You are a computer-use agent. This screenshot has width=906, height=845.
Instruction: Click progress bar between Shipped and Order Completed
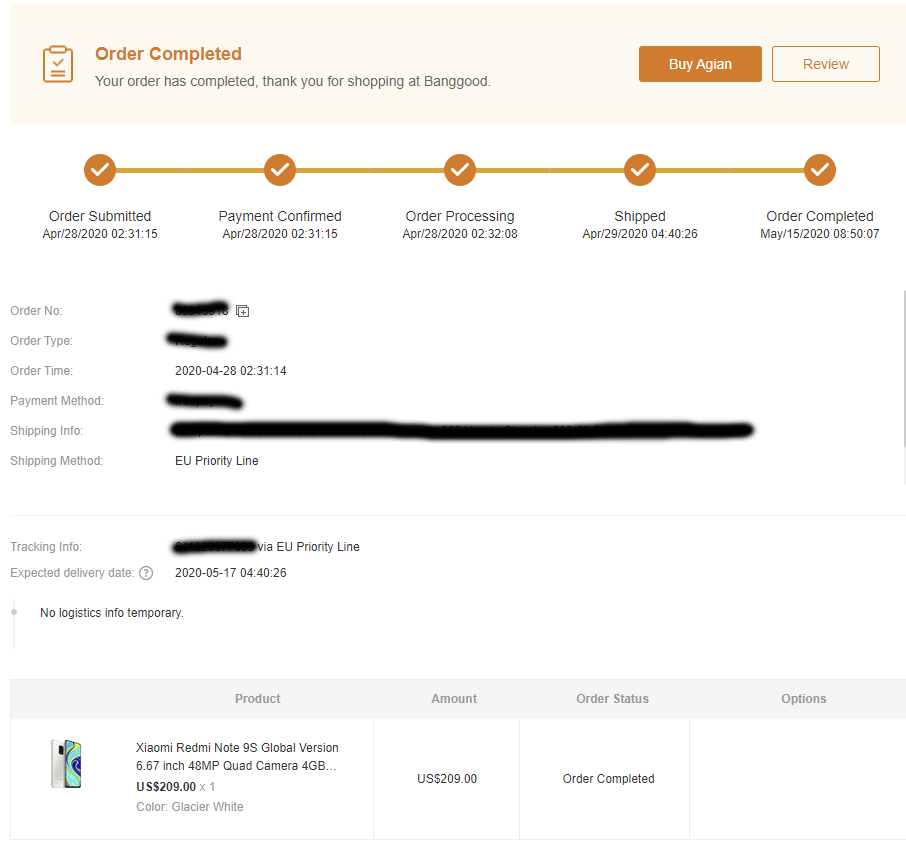click(730, 170)
